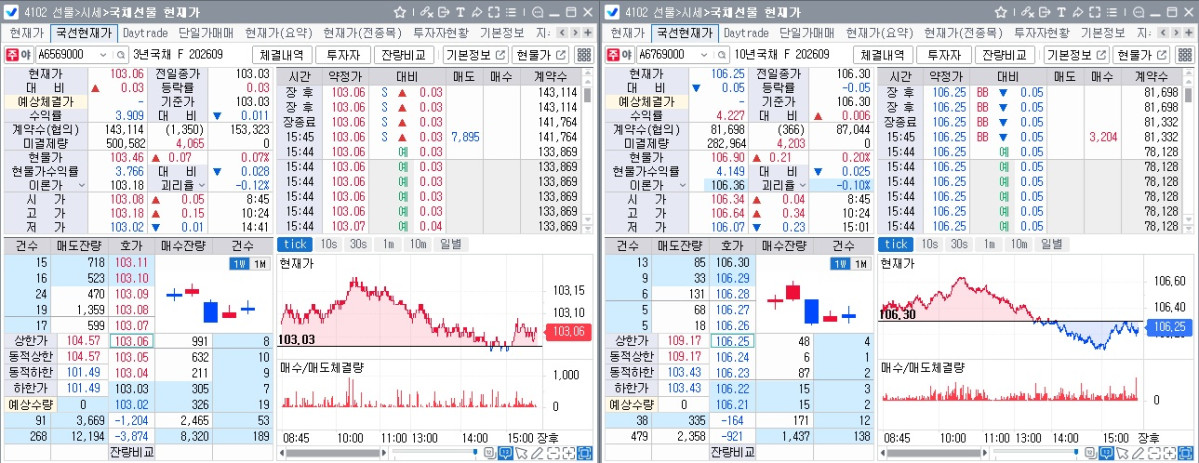Search symbol with magnifier next to A6569000
This screenshot has width=1199, height=463.
coord(120,55)
